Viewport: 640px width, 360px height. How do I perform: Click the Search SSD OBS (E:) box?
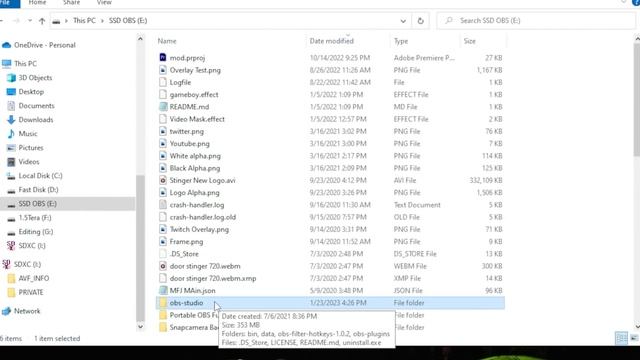[x=536, y=21]
